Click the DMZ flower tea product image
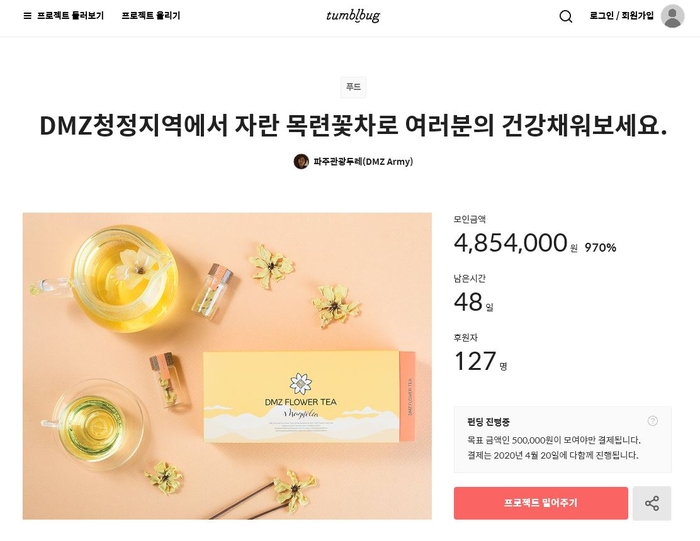The height and width of the screenshot is (541, 700). pos(227,366)
